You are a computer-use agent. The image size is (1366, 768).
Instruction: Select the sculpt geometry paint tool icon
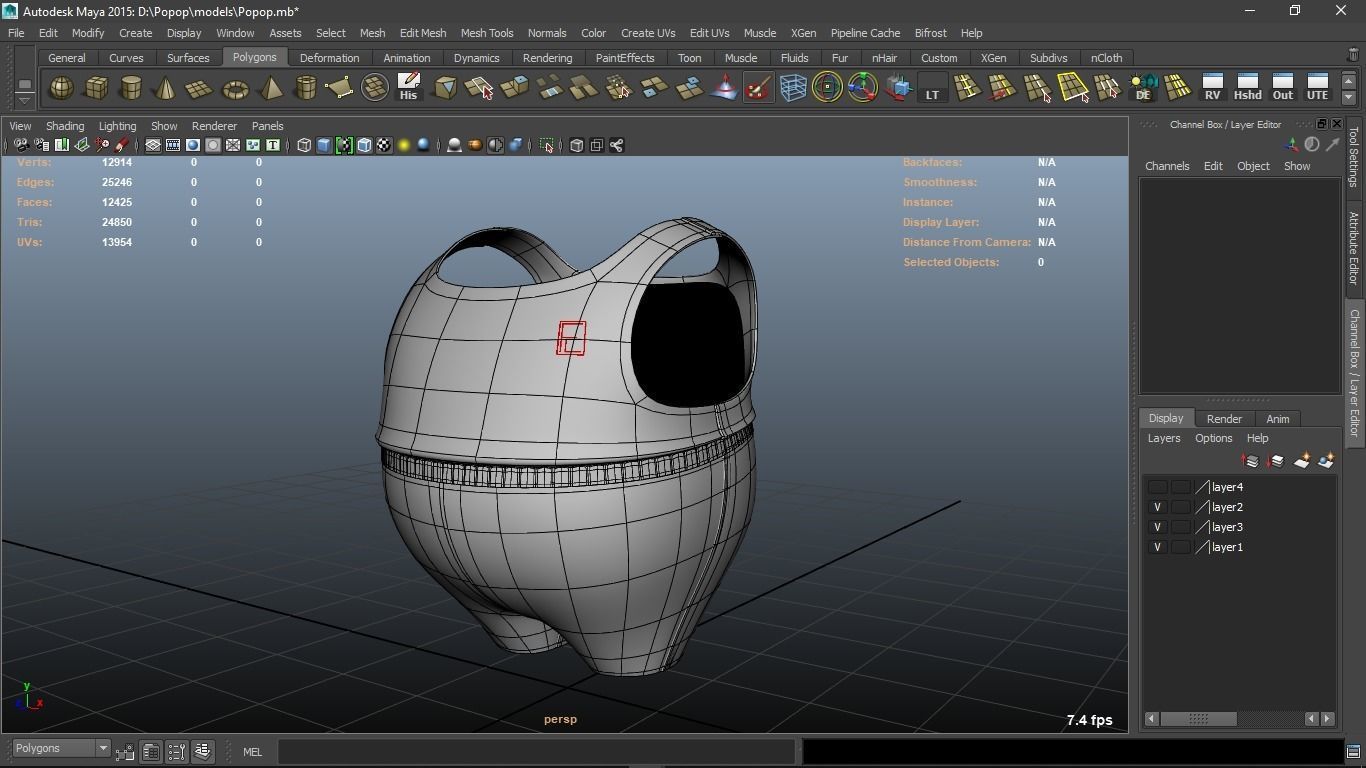(758, 88)
